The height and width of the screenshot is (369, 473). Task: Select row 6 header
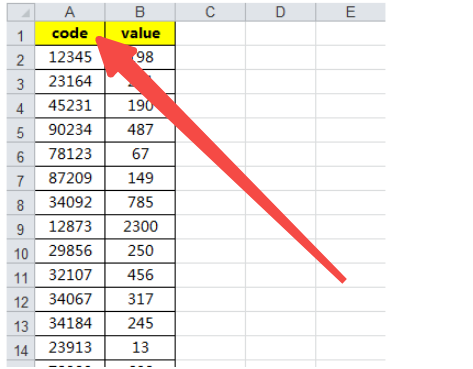[x=21, y=154]
